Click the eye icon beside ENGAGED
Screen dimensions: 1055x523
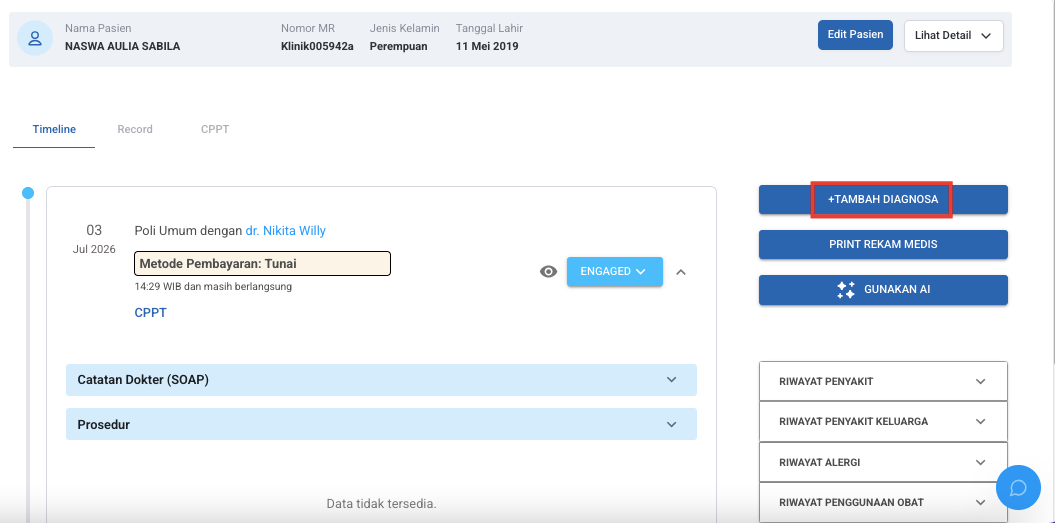tap(548, 271)
